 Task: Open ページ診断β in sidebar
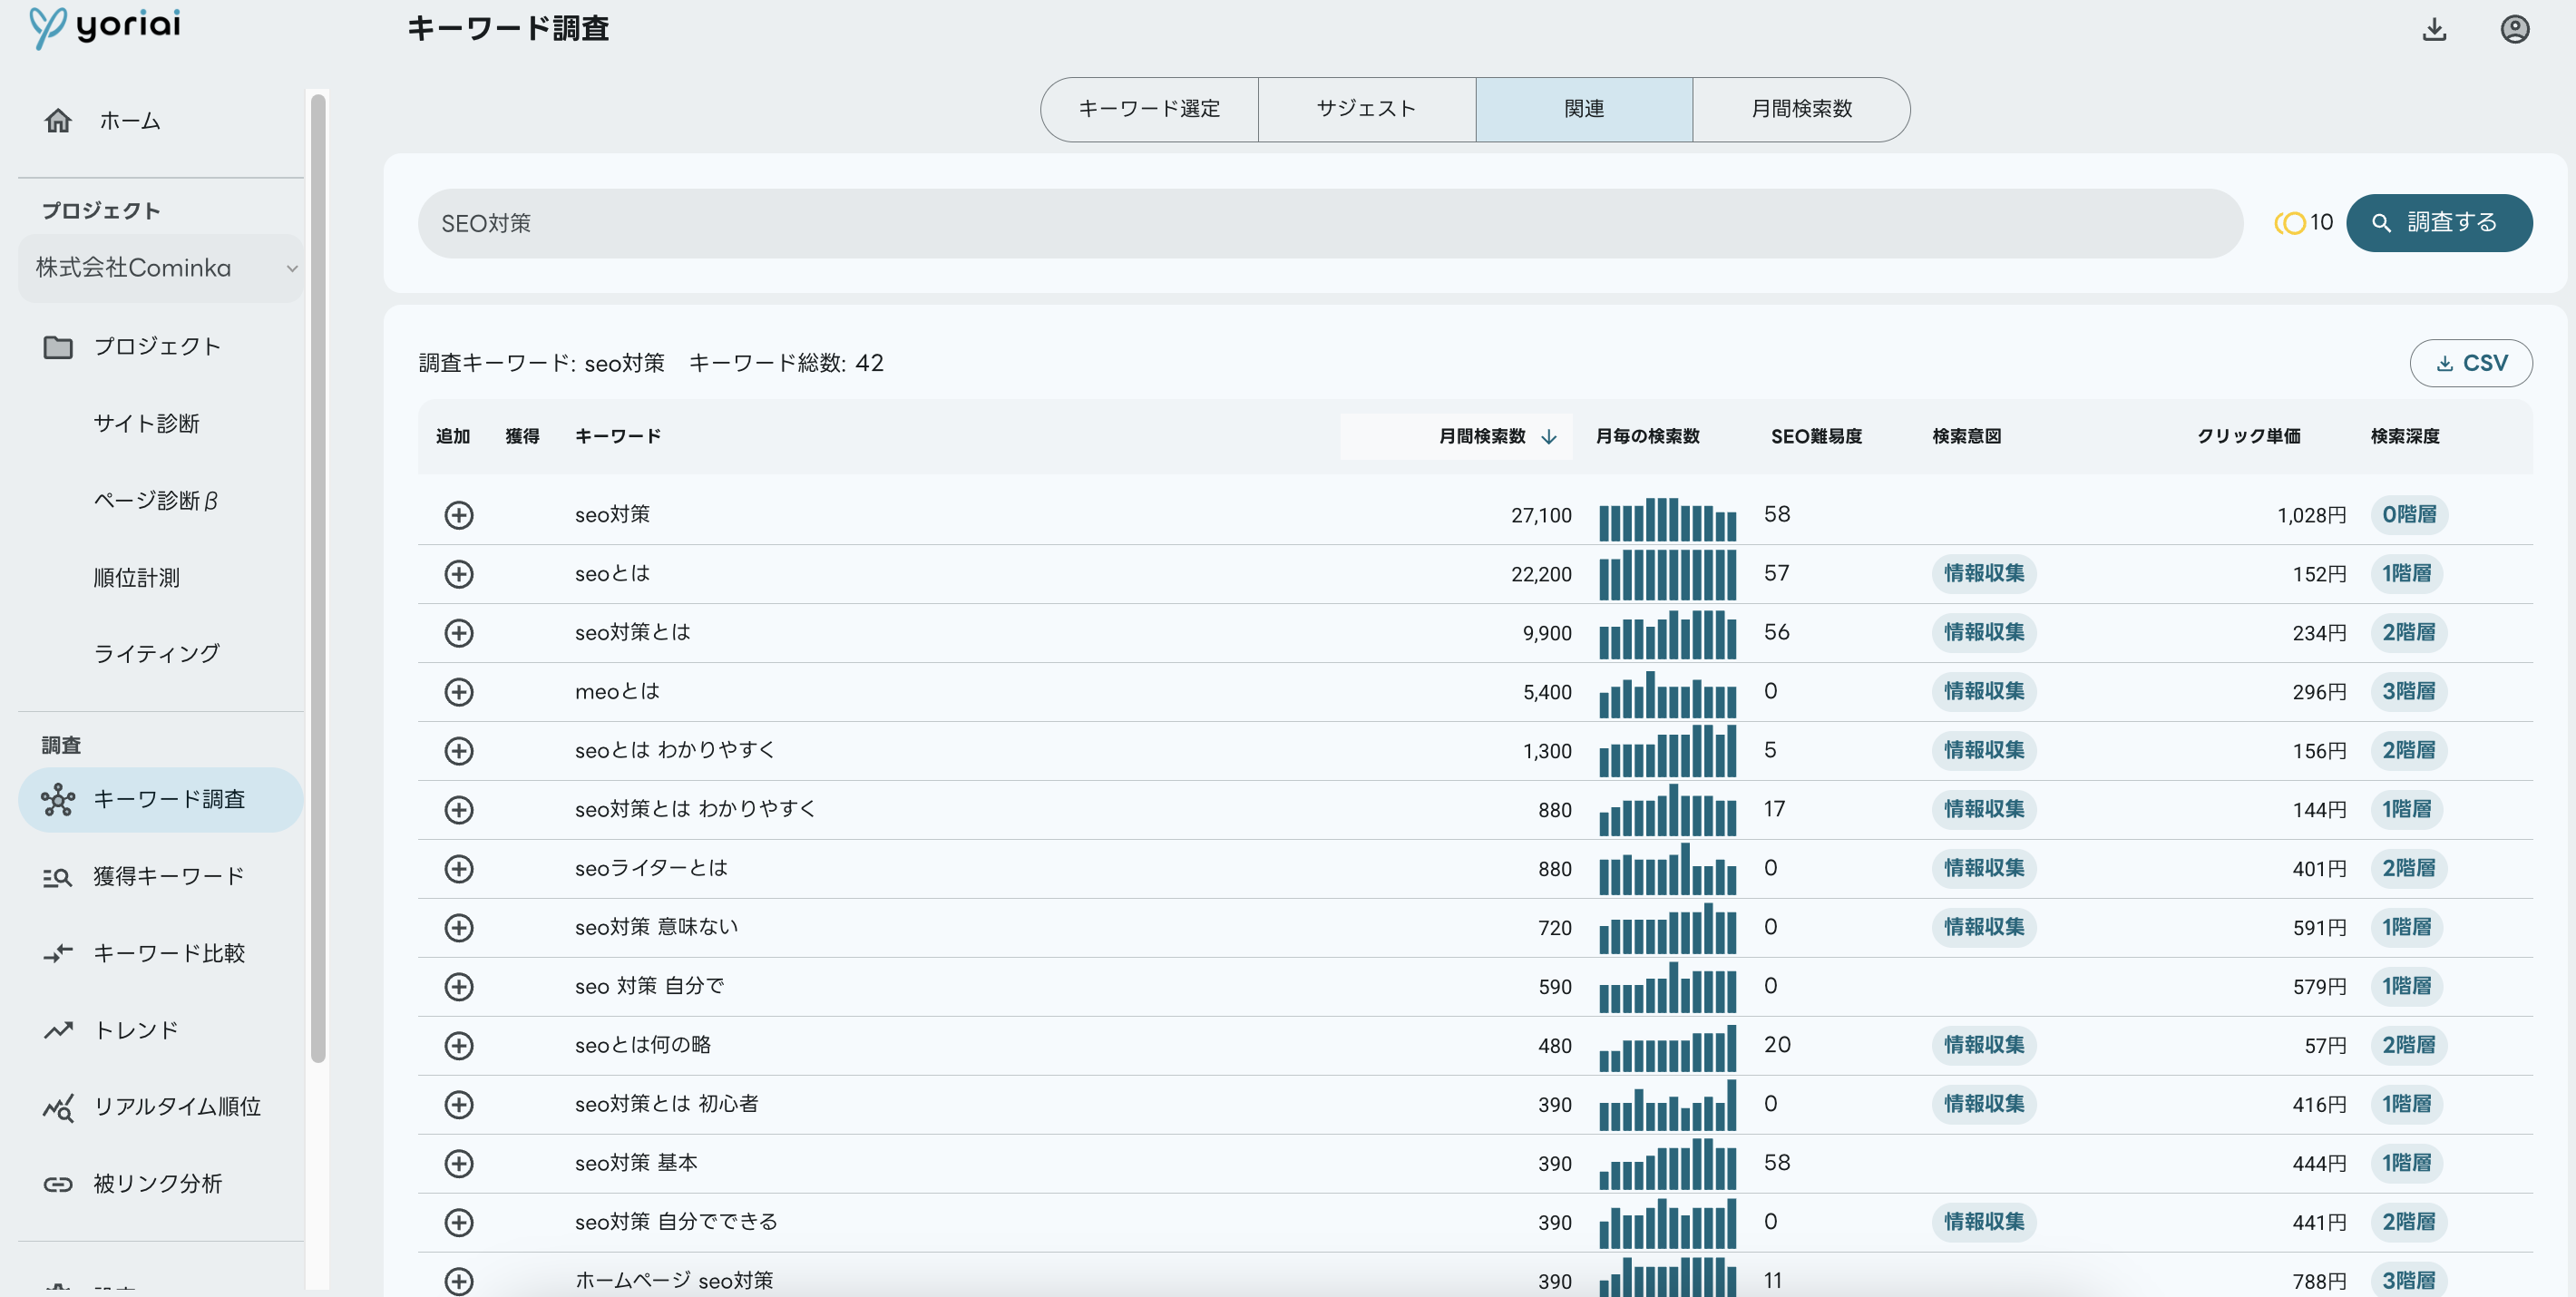156,500
